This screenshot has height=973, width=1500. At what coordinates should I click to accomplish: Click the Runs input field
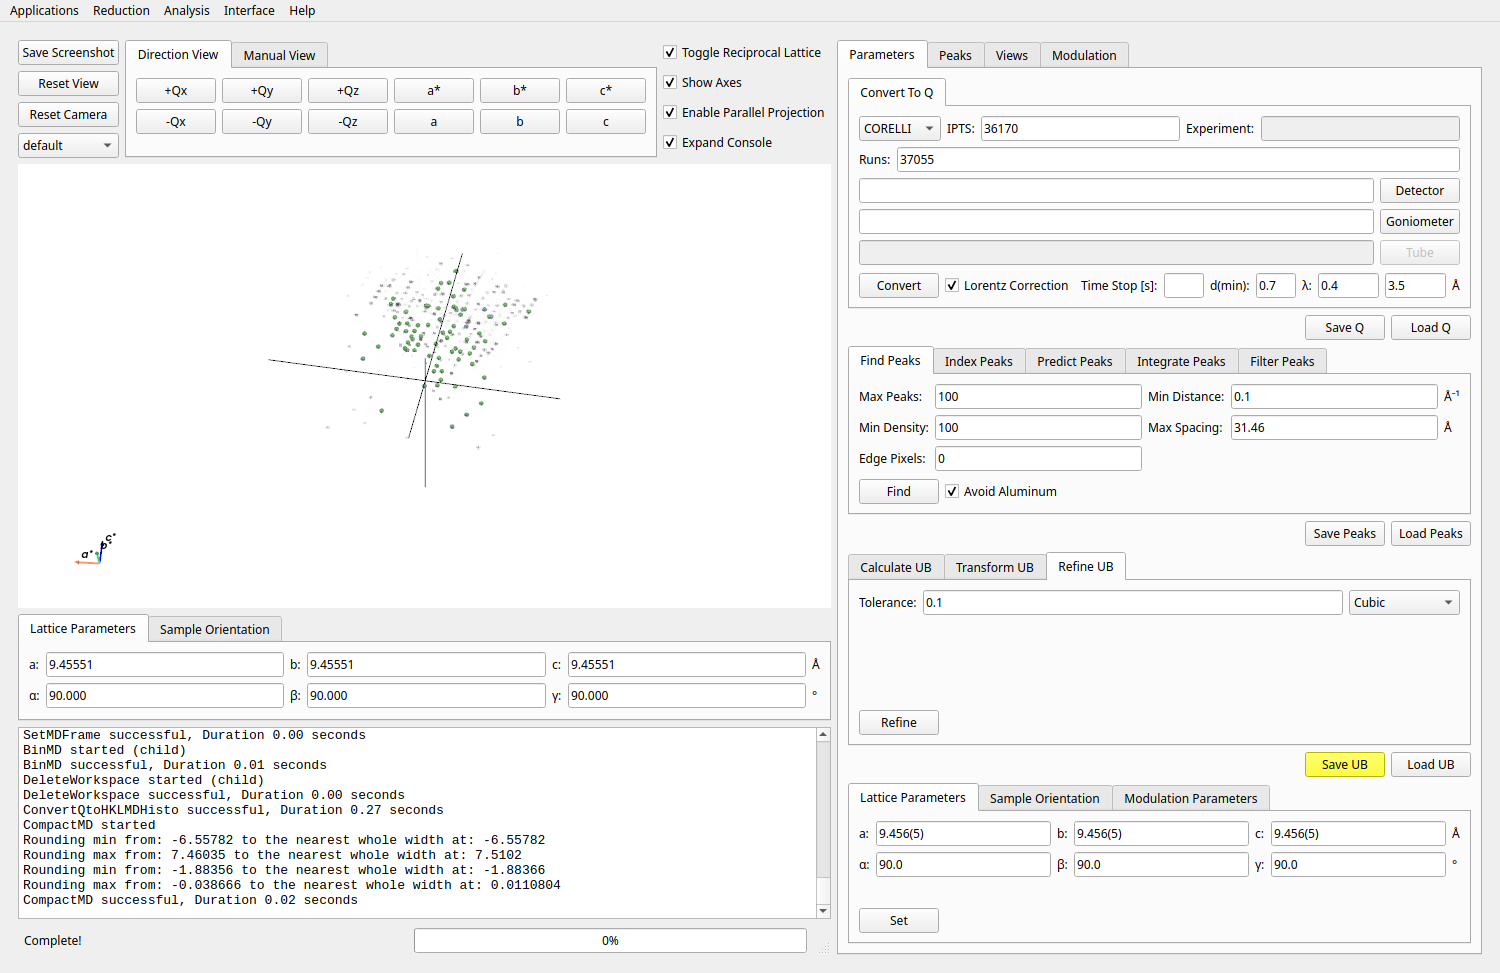[x=1178, y=159]
